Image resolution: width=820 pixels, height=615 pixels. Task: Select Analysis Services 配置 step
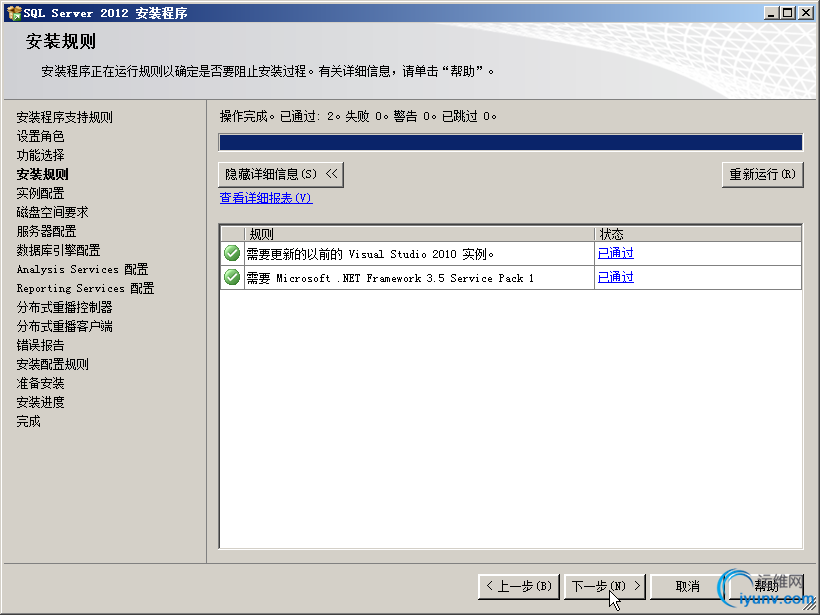click(82, 269)
